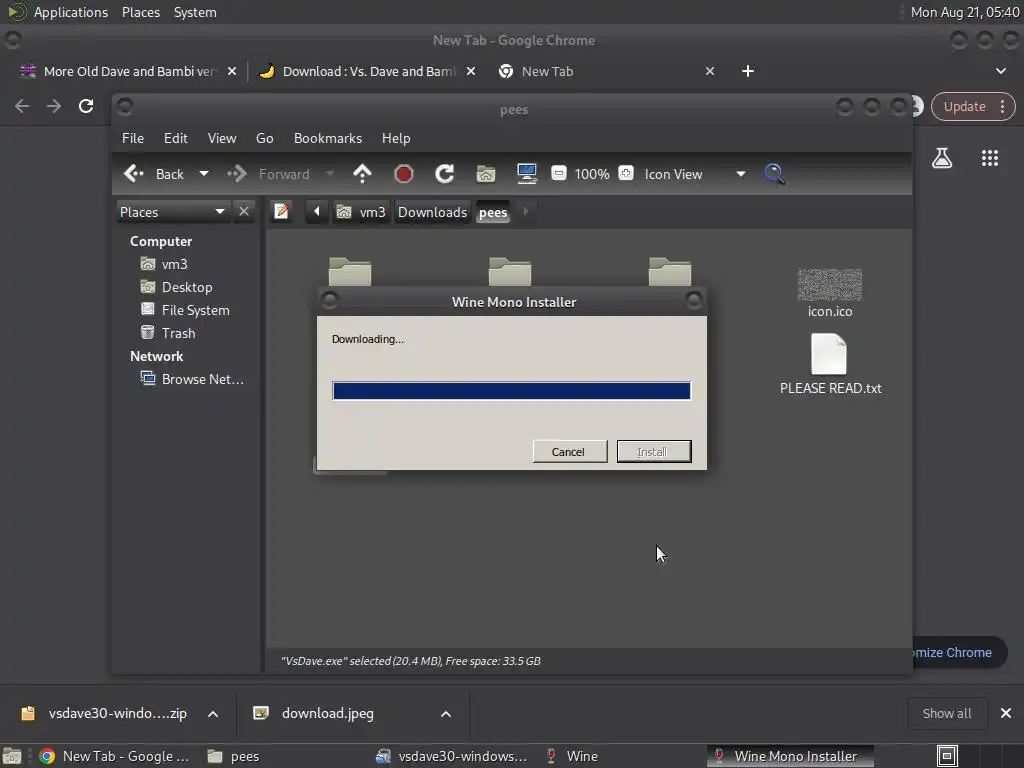Open the Home folder toolbar icon
The image size is (1024, 768).
486,174
